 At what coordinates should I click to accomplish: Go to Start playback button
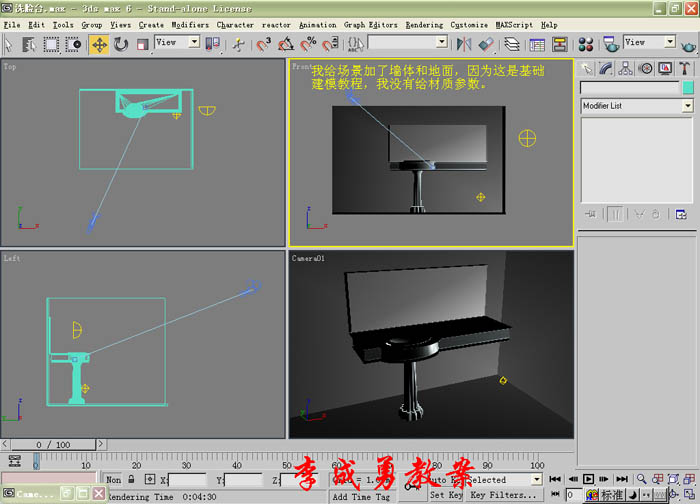pyautogui.click(x=555, y=479)
